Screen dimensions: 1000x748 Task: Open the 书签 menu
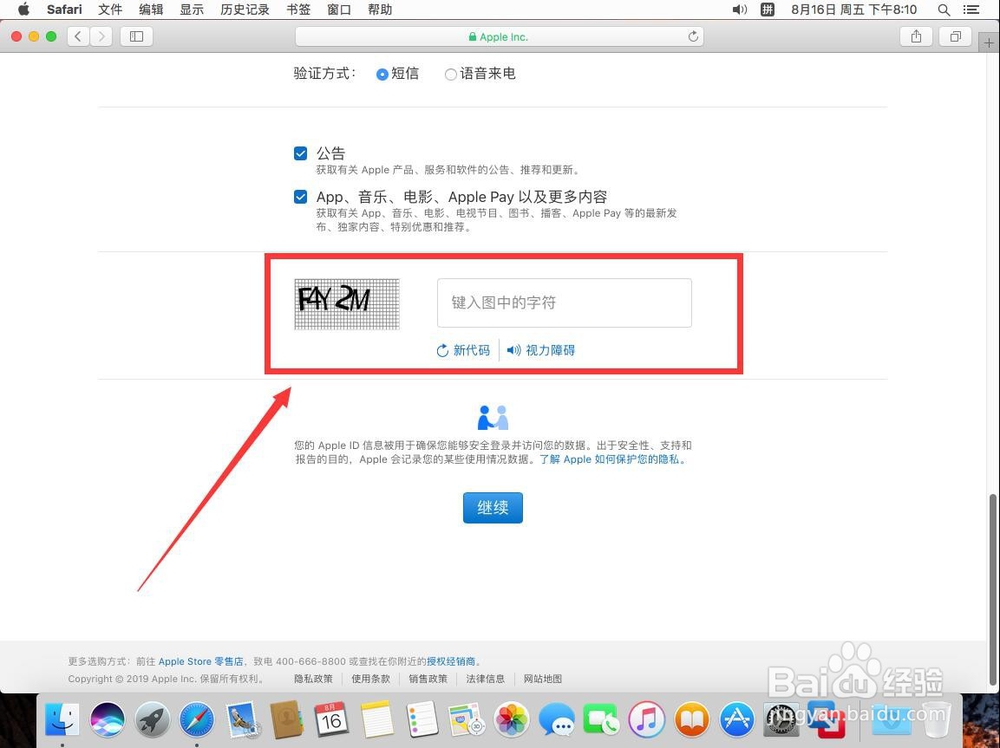(298, 10)
